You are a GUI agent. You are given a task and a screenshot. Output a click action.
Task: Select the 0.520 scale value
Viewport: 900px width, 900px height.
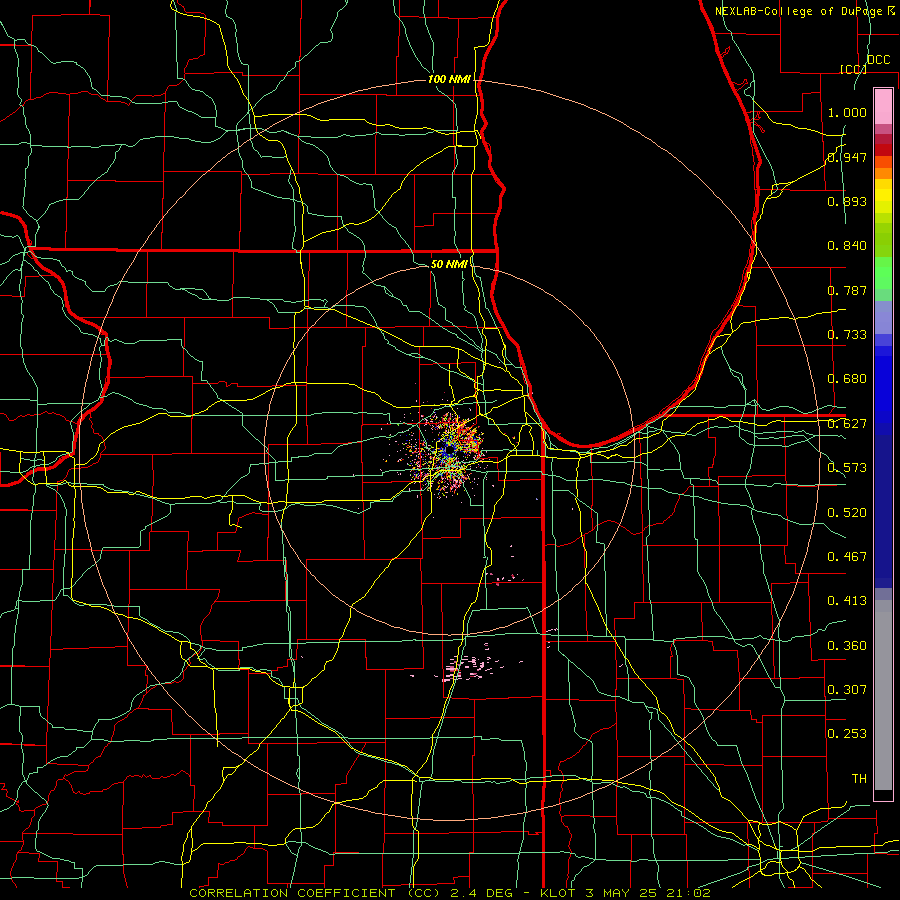pos(847,513)
